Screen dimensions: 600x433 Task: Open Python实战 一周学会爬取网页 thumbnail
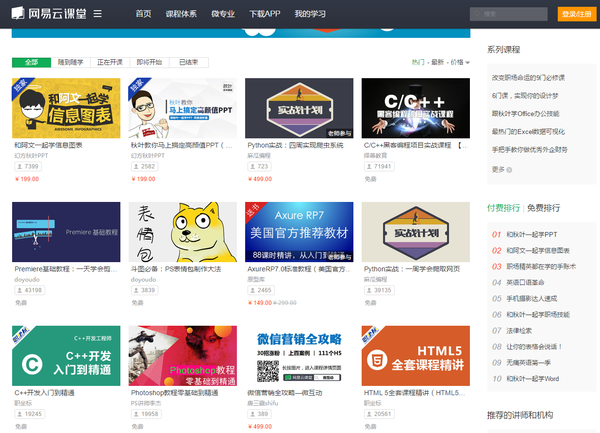[x=416, y=232]
